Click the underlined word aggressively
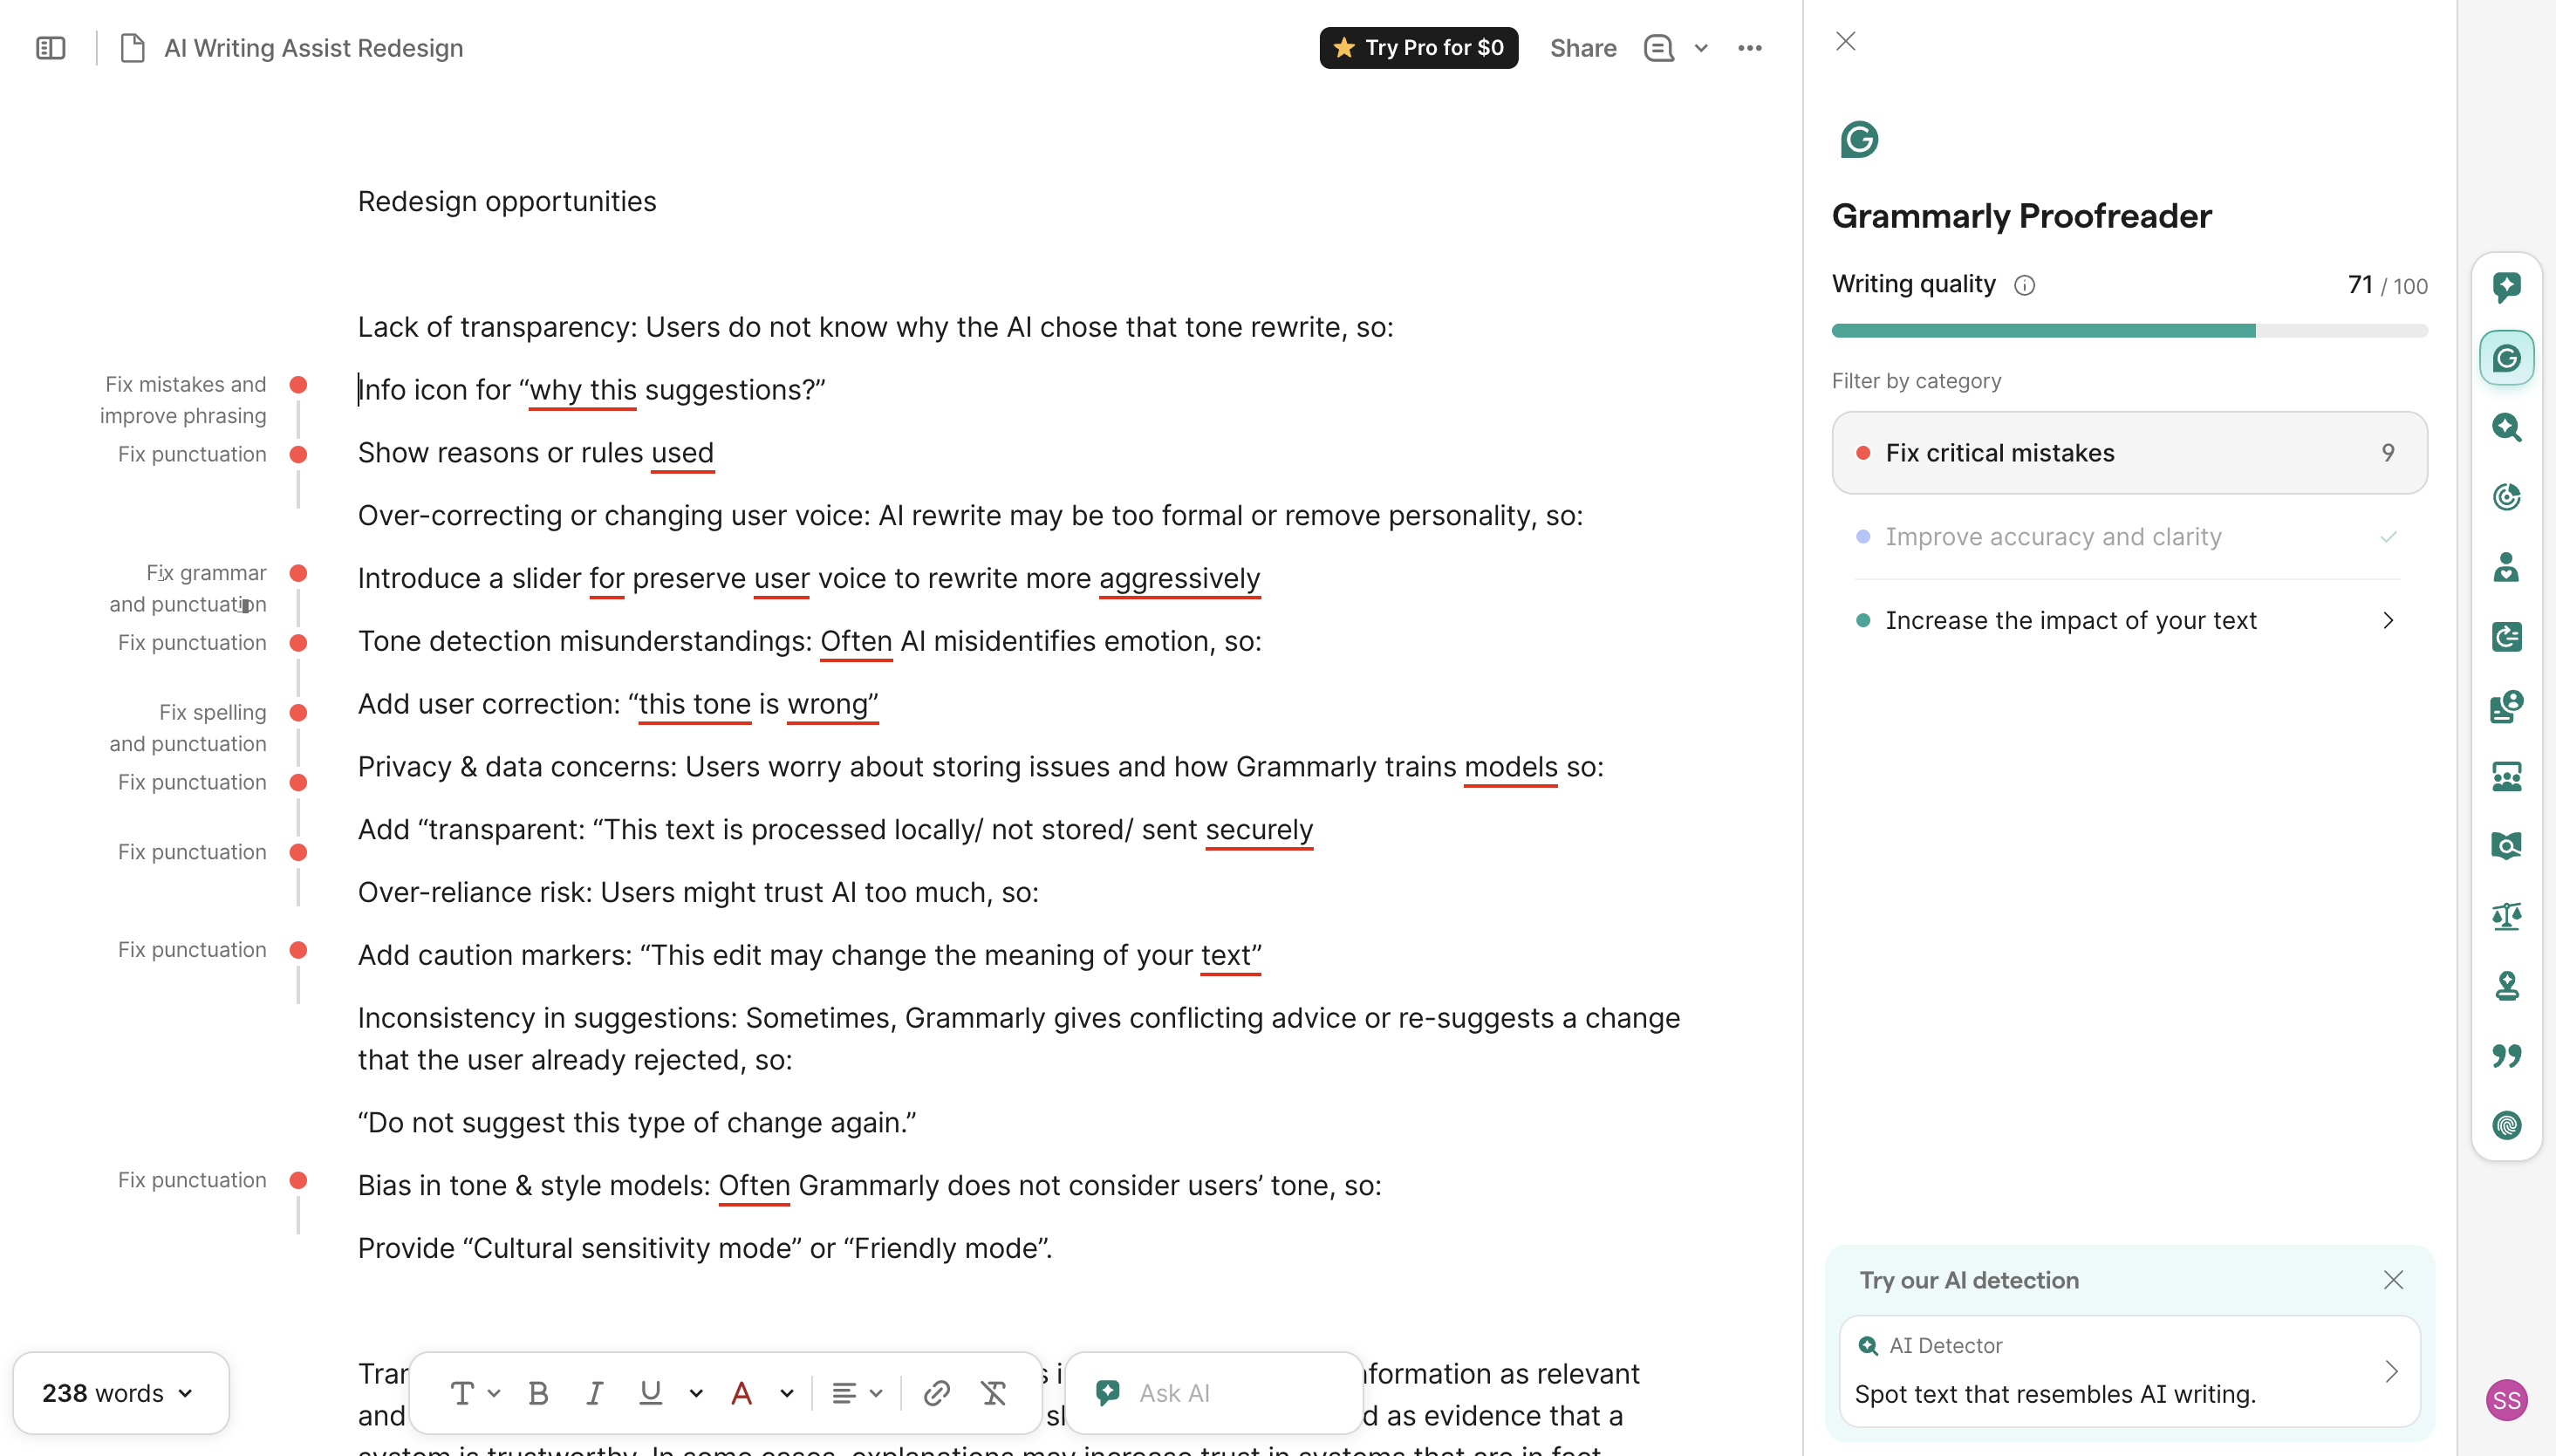This screenshot has width=2556, height=1456. click(x=1179, y=579)
